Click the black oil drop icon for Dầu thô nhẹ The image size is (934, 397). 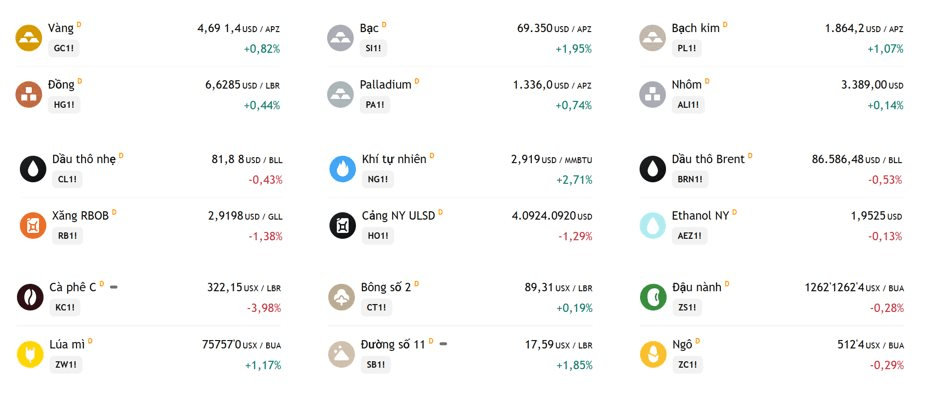point(33,169)
